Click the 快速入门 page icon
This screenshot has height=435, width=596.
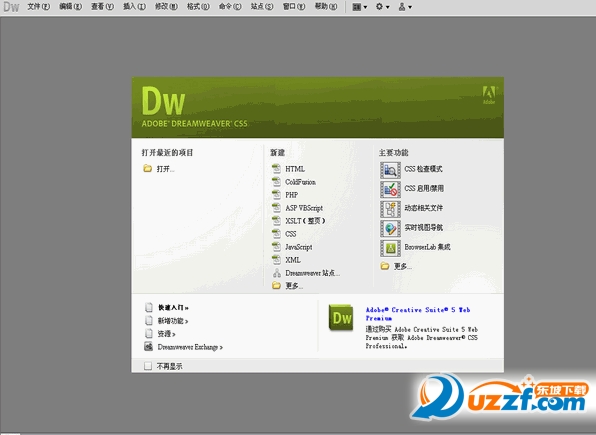149,307
